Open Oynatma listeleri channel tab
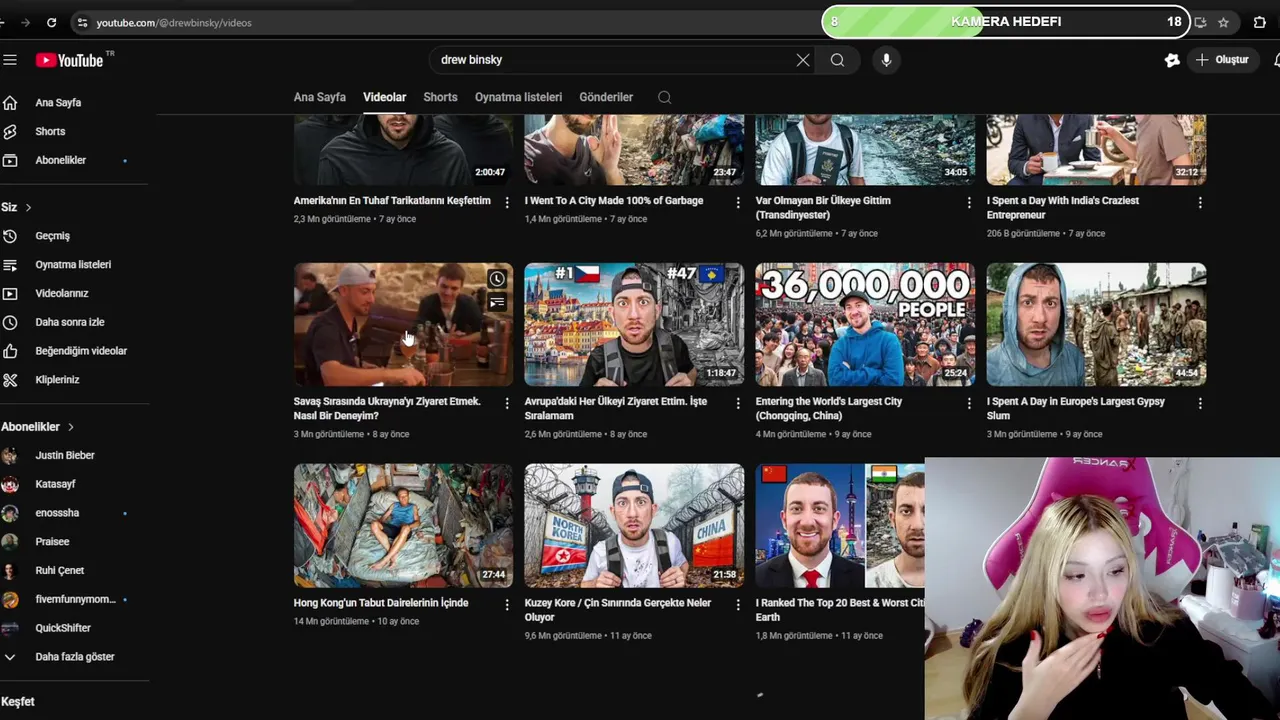Viewport: 1280px width, 720px height. 518,97
